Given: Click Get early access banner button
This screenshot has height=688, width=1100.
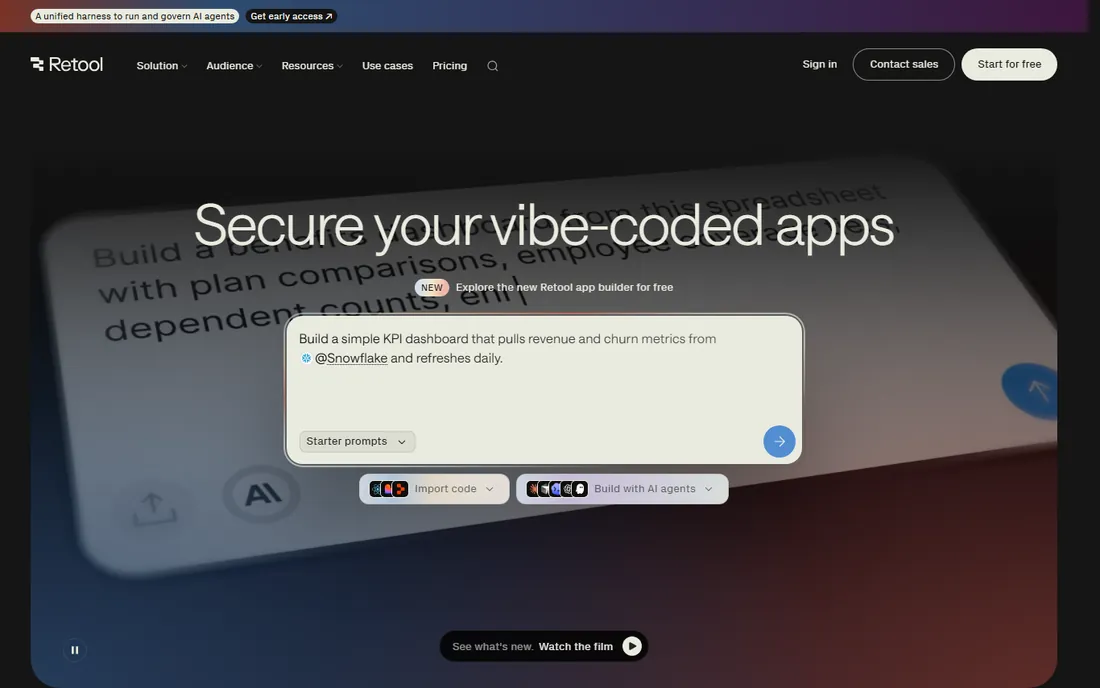Looking at the screenshot, I should pyautogui.click(x=291, y=16).
